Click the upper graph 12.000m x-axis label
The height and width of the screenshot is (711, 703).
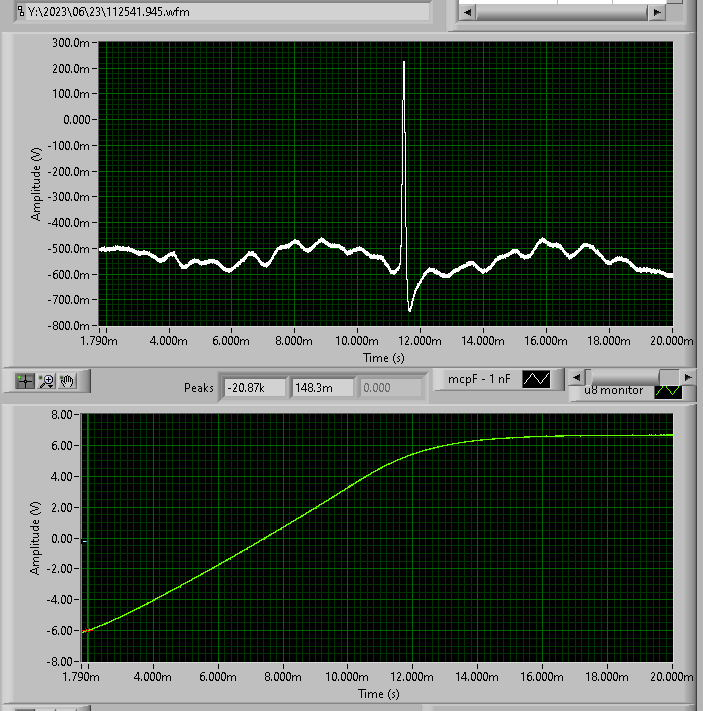tap(420, 341)
